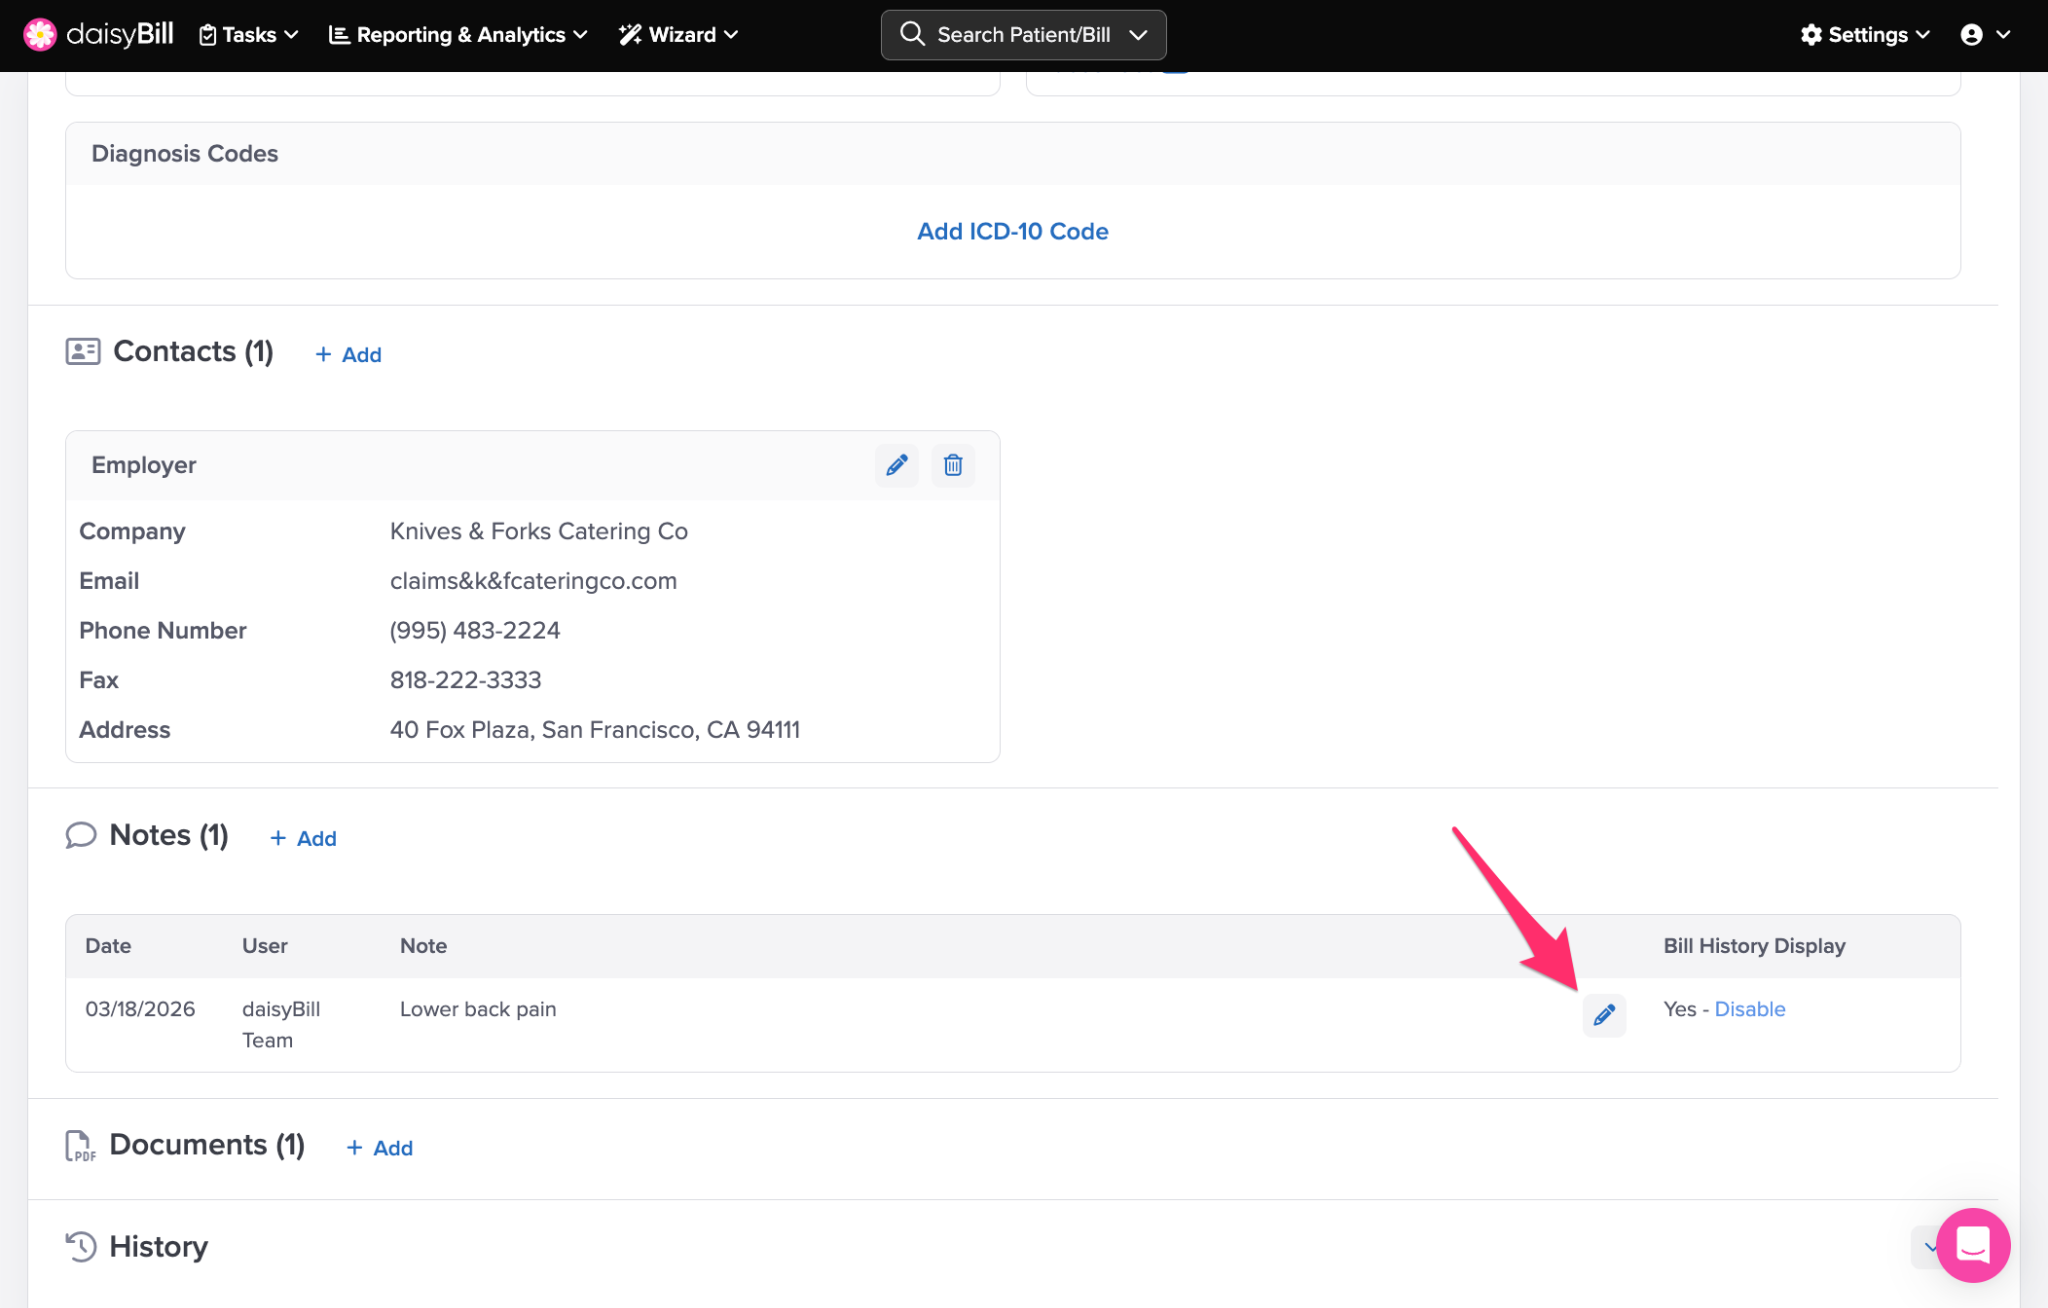
Task: Open the Wizard menu
Action: (679, 35)
